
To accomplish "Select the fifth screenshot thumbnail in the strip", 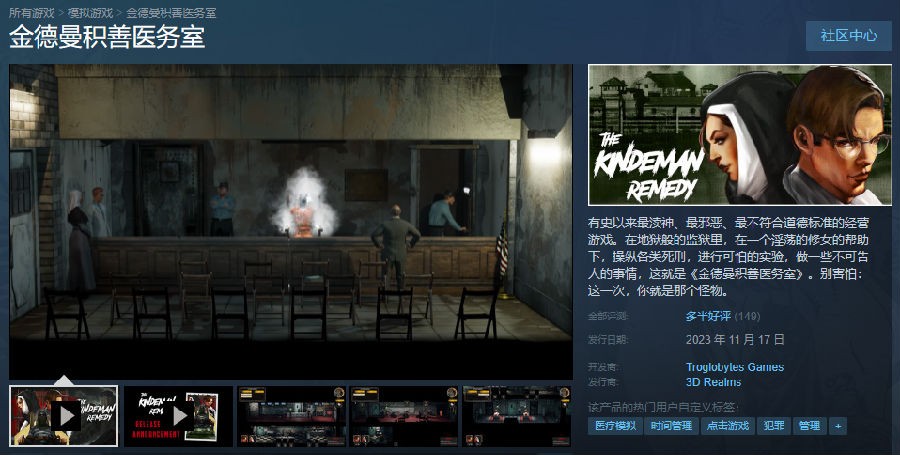I will 517,416.
